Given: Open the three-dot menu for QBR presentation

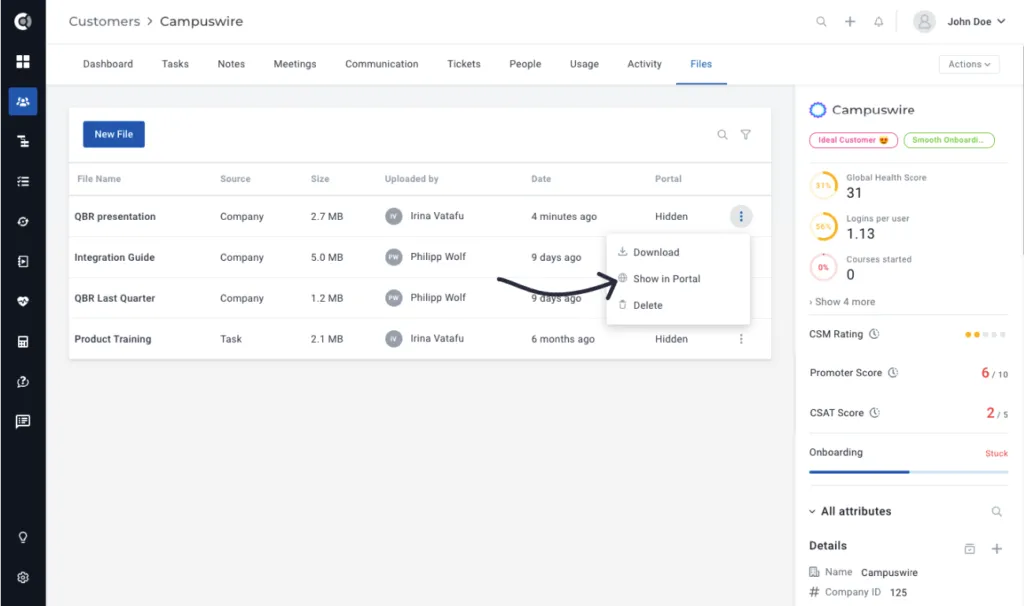Looking at the screenshot, I should tap(741, 216).
